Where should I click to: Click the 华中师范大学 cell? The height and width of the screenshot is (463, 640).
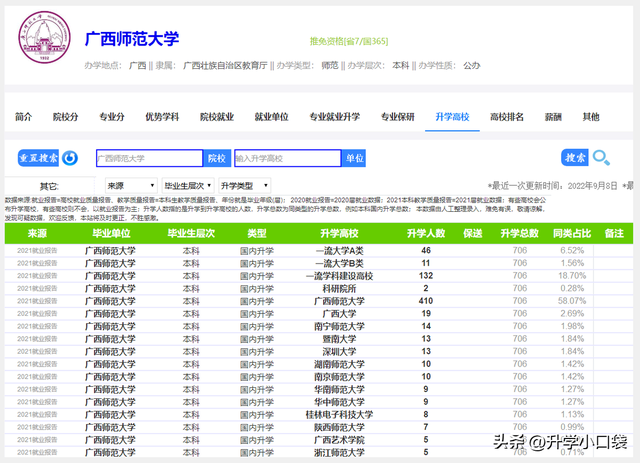click(339, 402)
